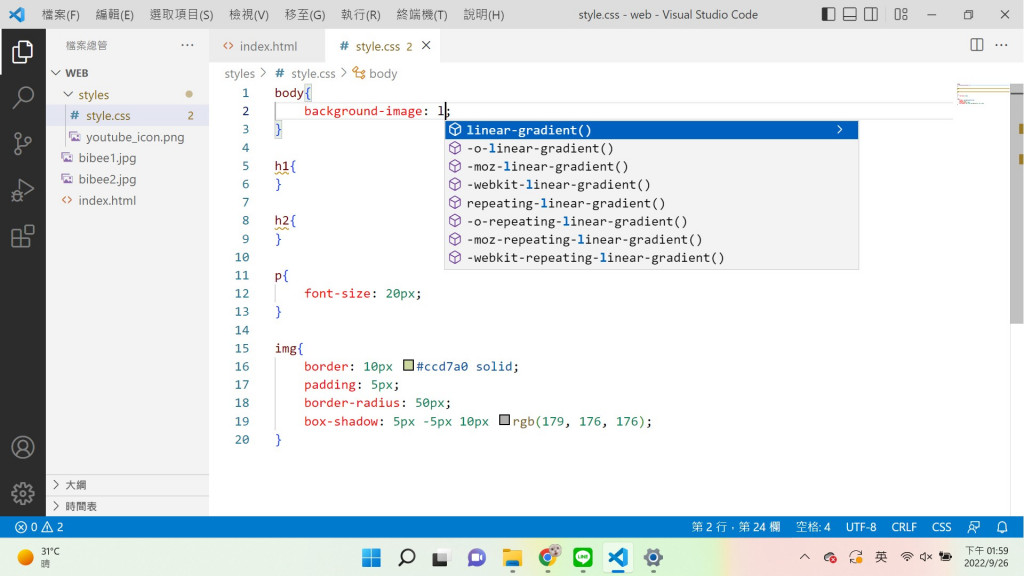
Task: Change line ending via CRLF status
Action: point(904,527)
